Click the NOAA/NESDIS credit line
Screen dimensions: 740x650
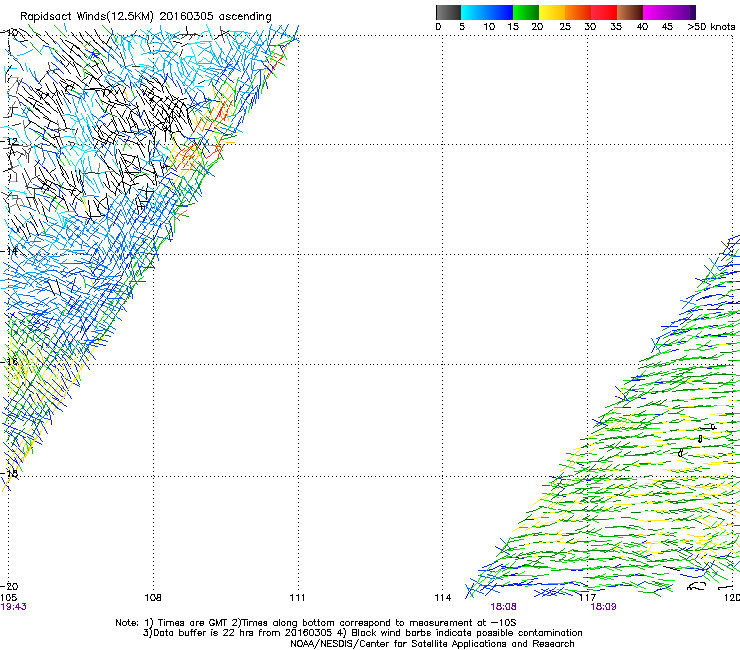pyautogui.click(x=432, y=644)
